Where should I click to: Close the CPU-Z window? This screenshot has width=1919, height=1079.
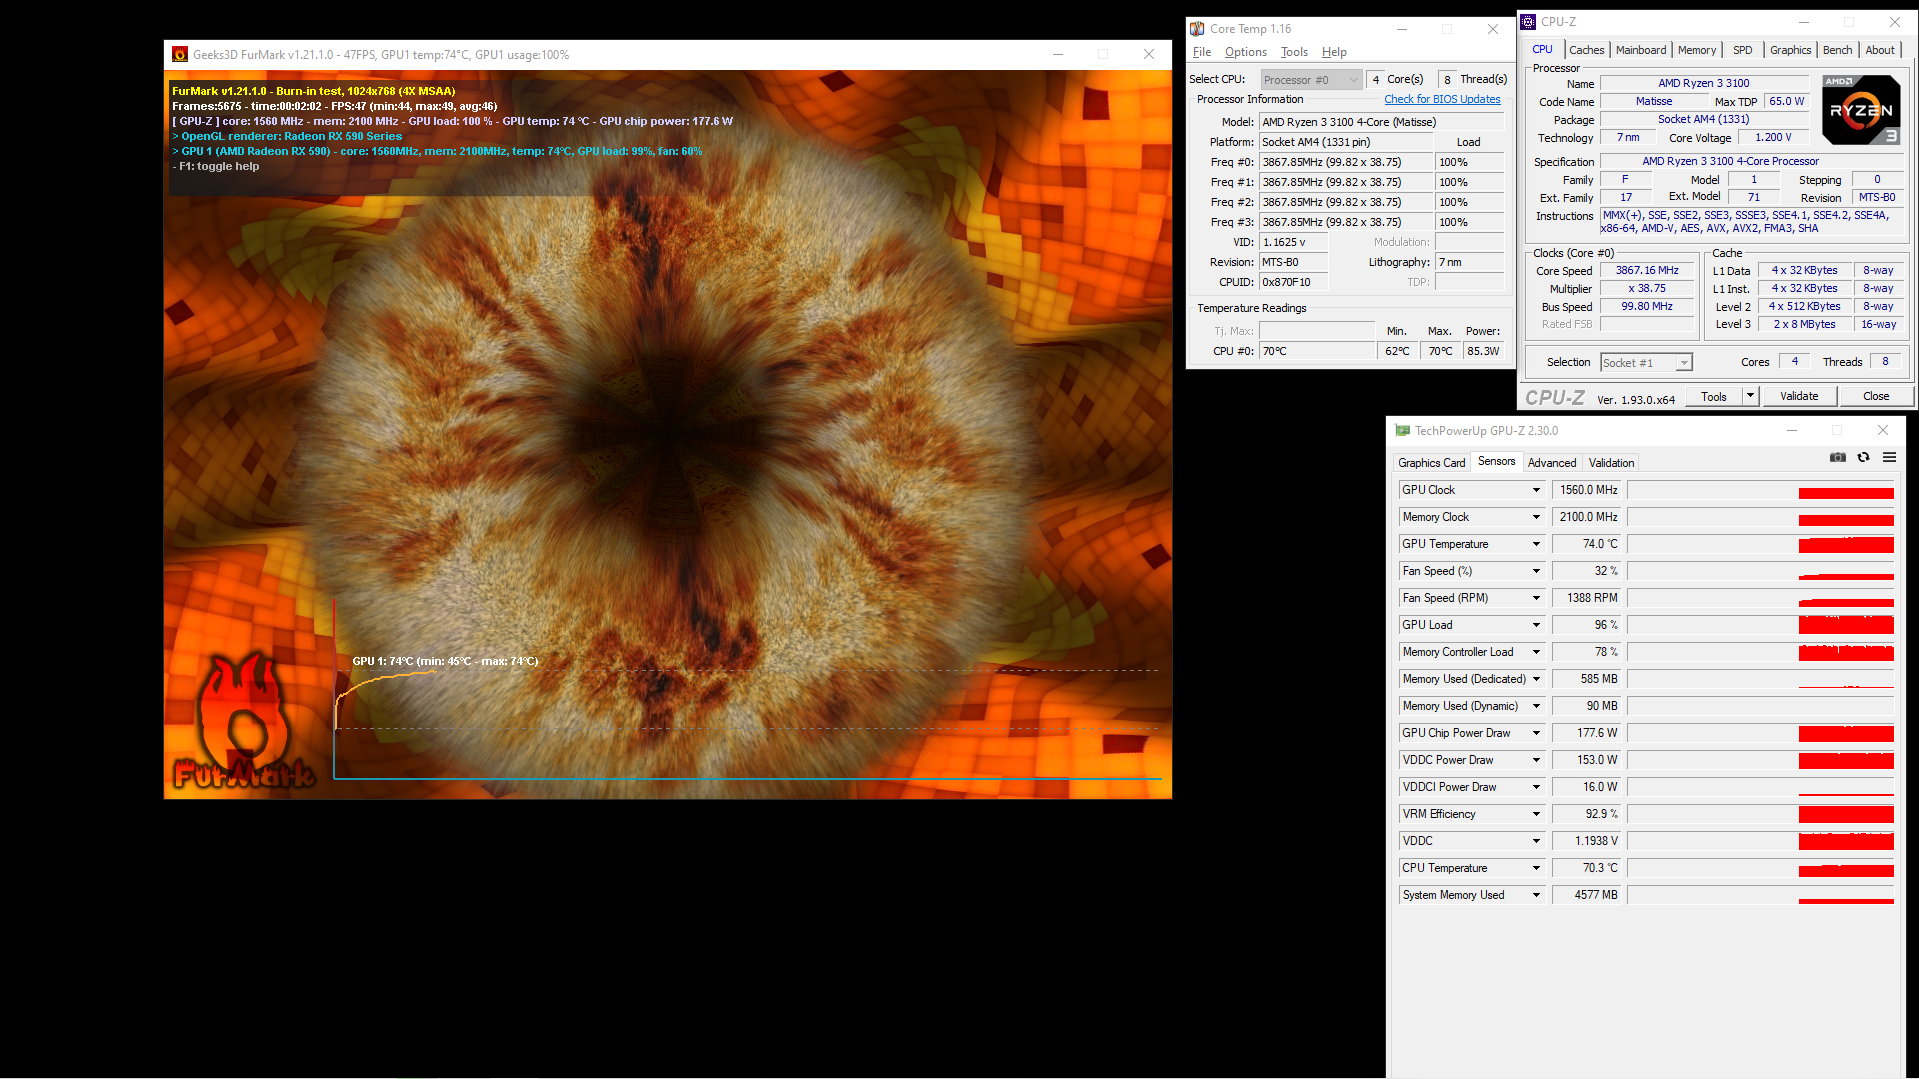(x=1895, y=22)
